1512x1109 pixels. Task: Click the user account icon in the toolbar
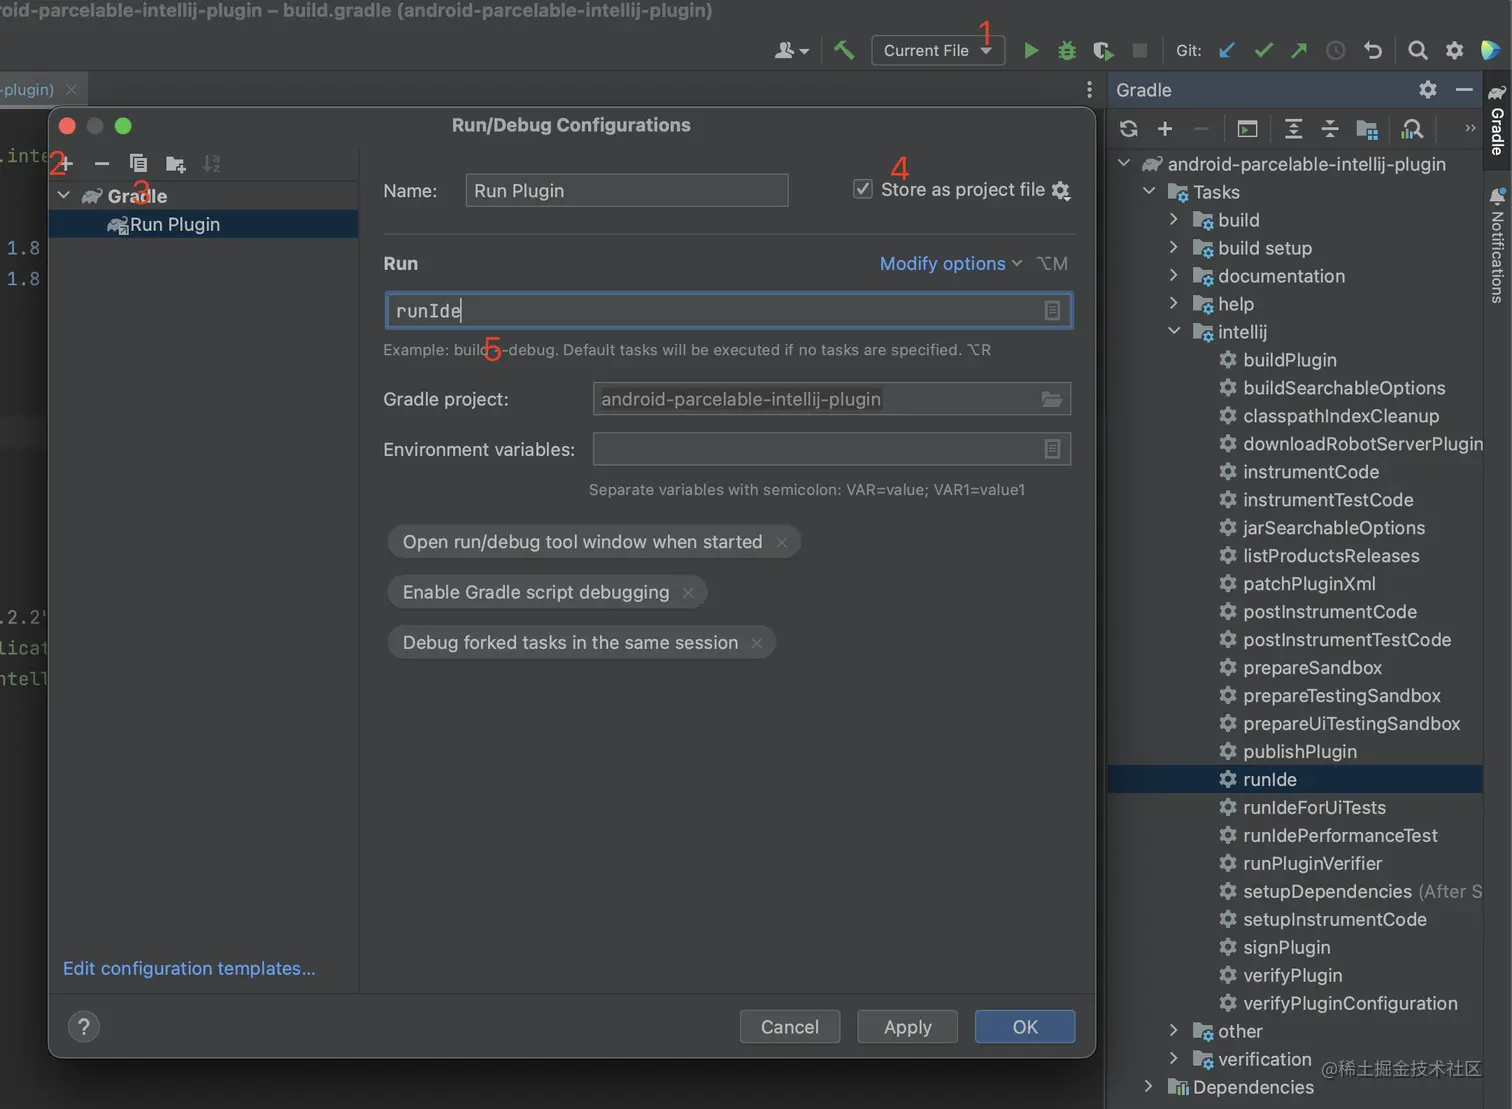[x=791, y=50]
